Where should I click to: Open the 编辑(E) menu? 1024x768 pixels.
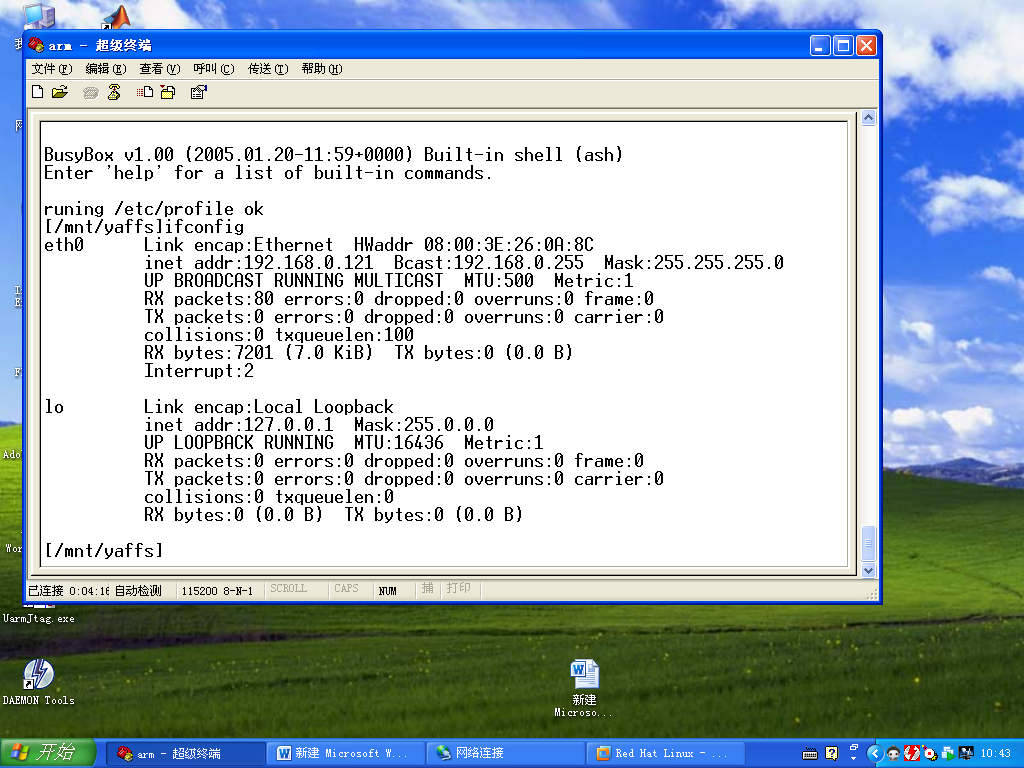[x=106, y=69]
